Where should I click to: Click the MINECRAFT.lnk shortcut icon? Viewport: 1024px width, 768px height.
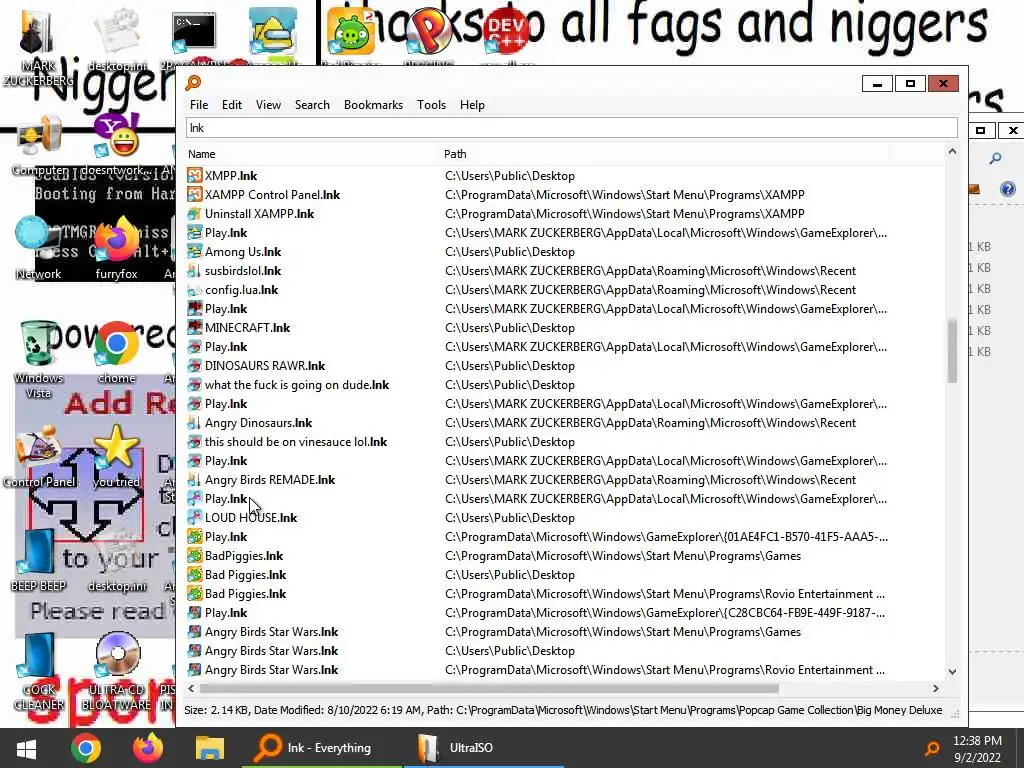click(x=194, y=328)
